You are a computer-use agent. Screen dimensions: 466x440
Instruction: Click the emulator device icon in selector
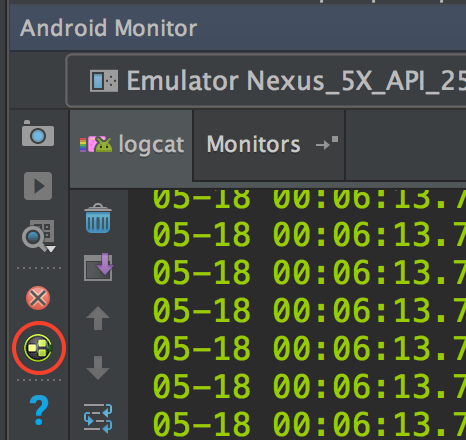click(x=104, y=81)
